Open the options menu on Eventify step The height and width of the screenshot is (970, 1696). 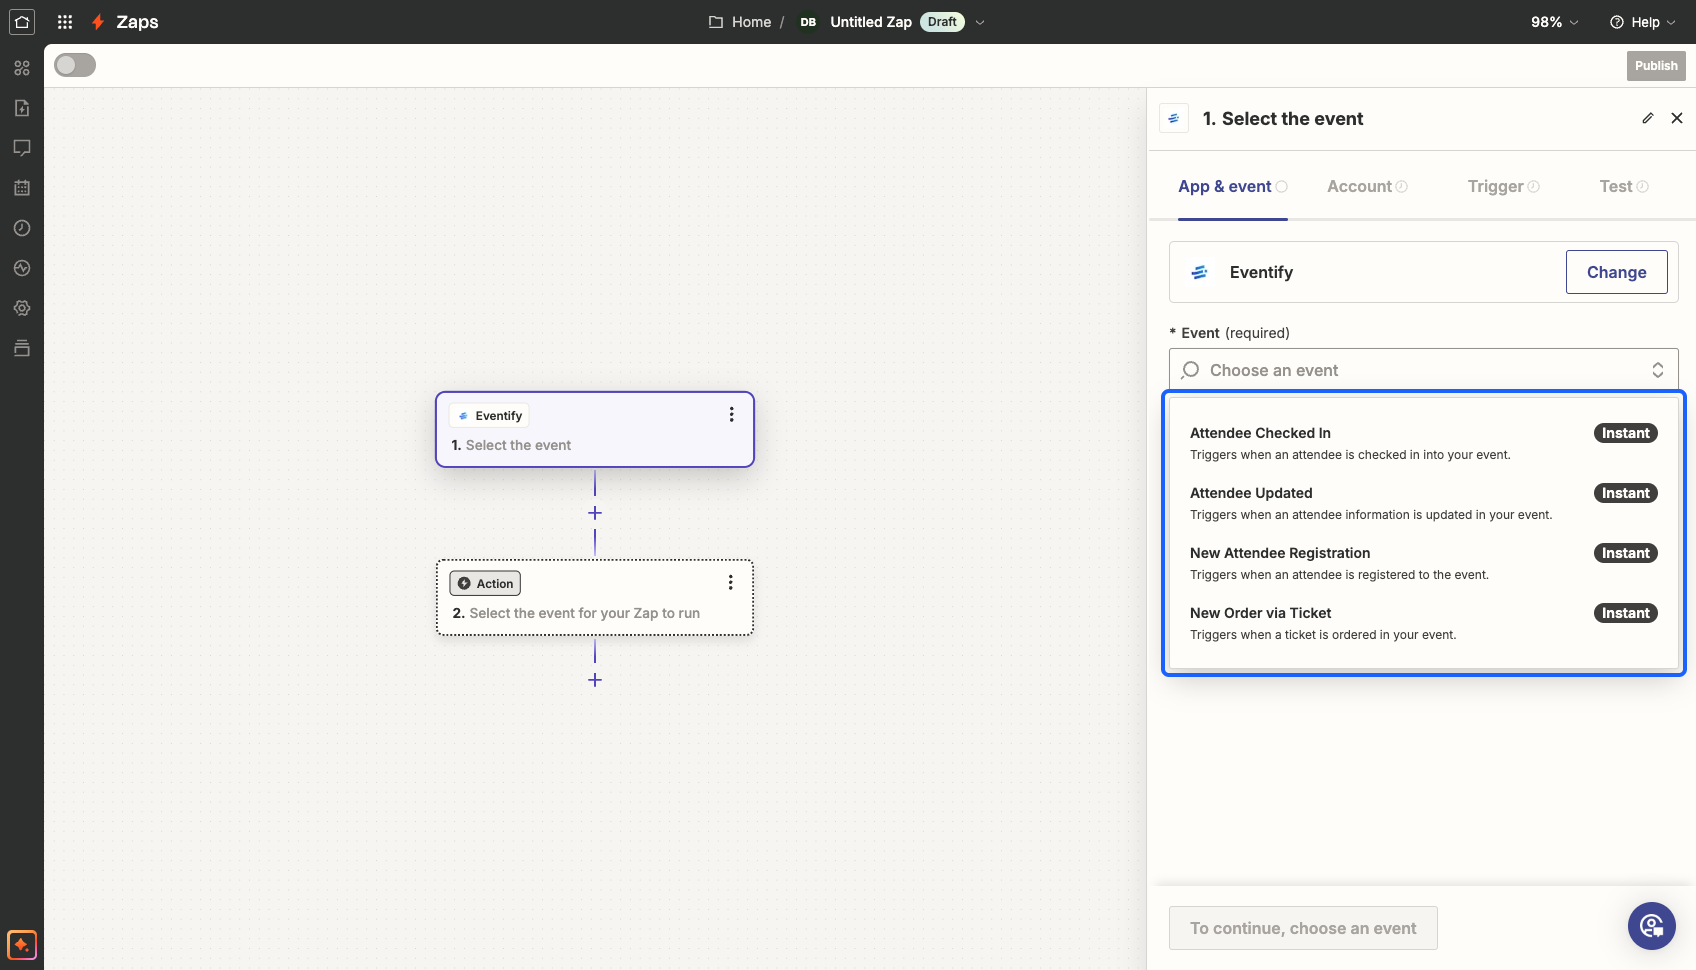pos(732,414)
